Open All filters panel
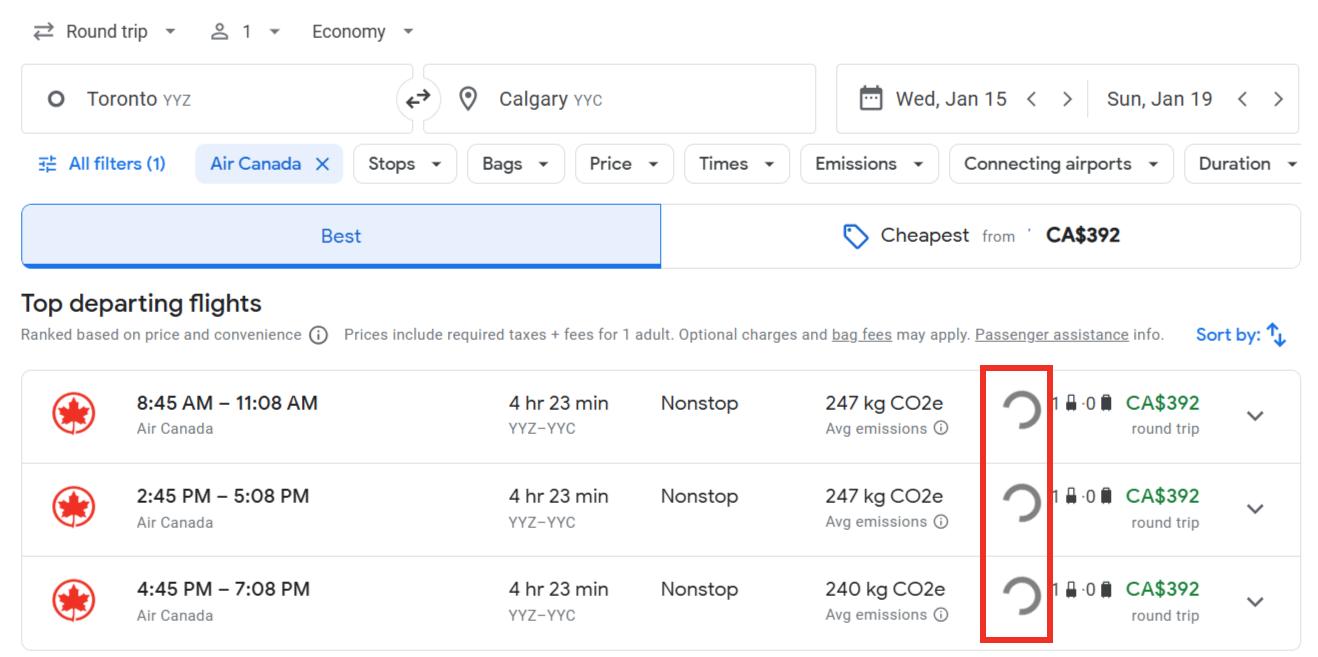This screenshot has width=1318, height=657. point(102,164)
